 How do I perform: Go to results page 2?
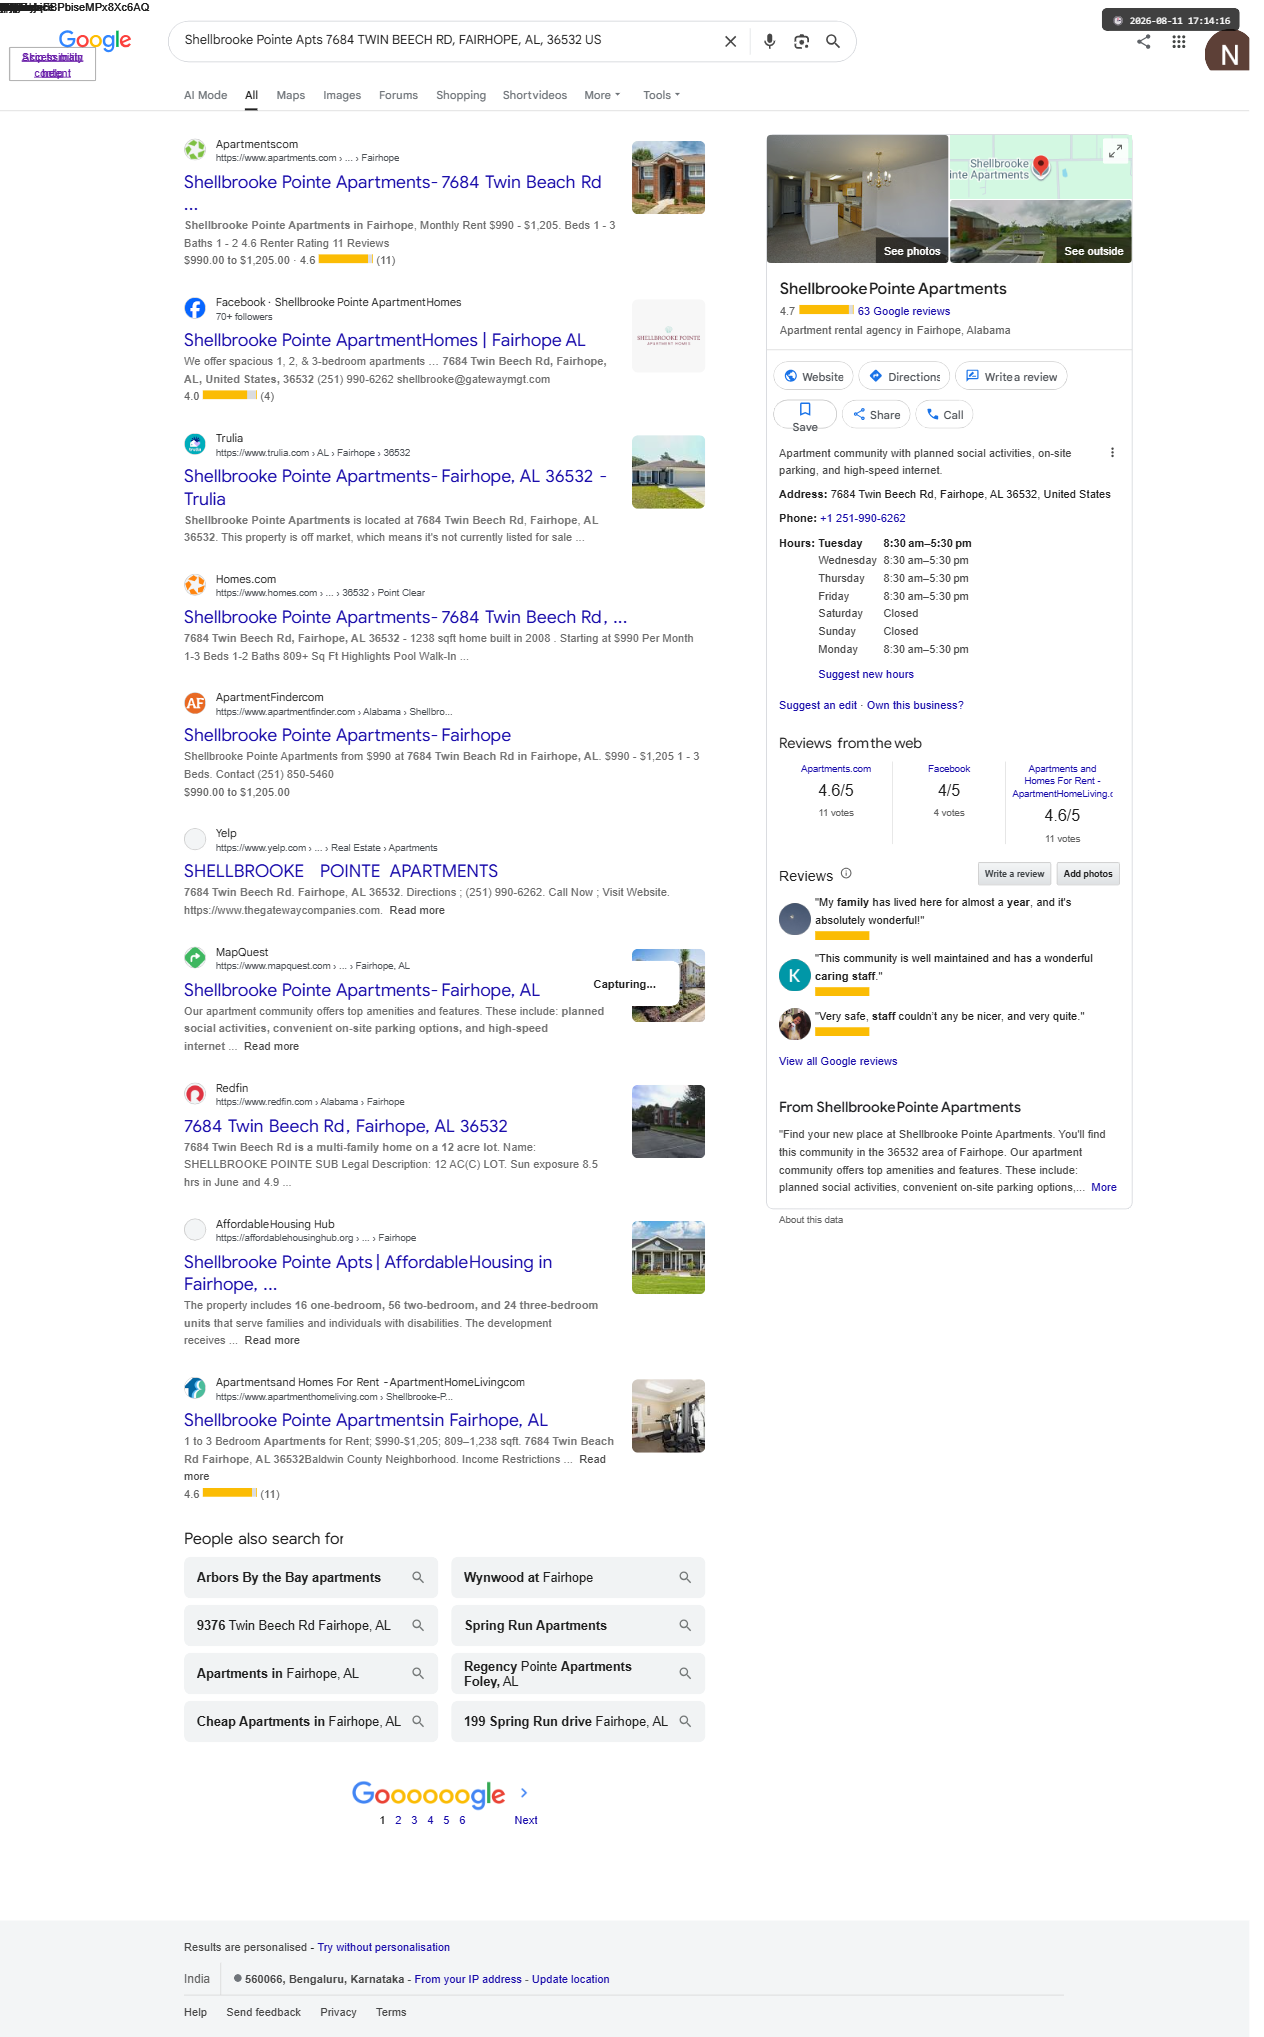pos(398,1820)
